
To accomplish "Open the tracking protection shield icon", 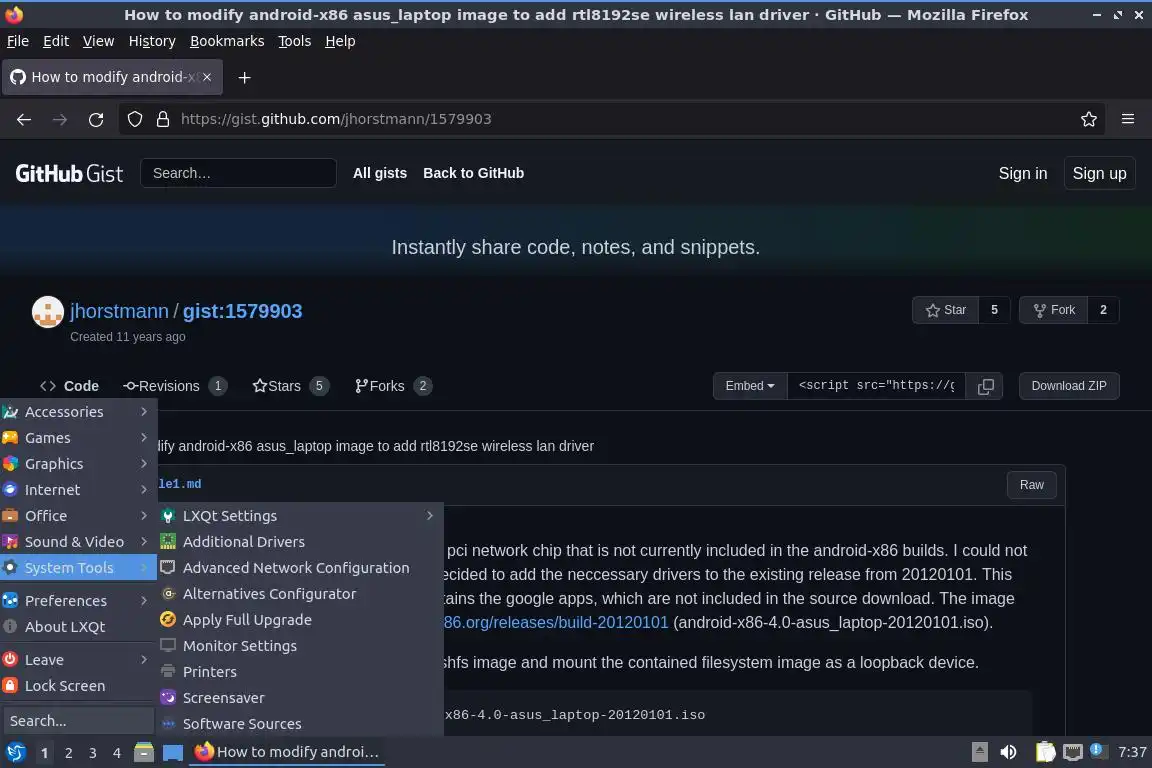I will (x=135, y=119).
